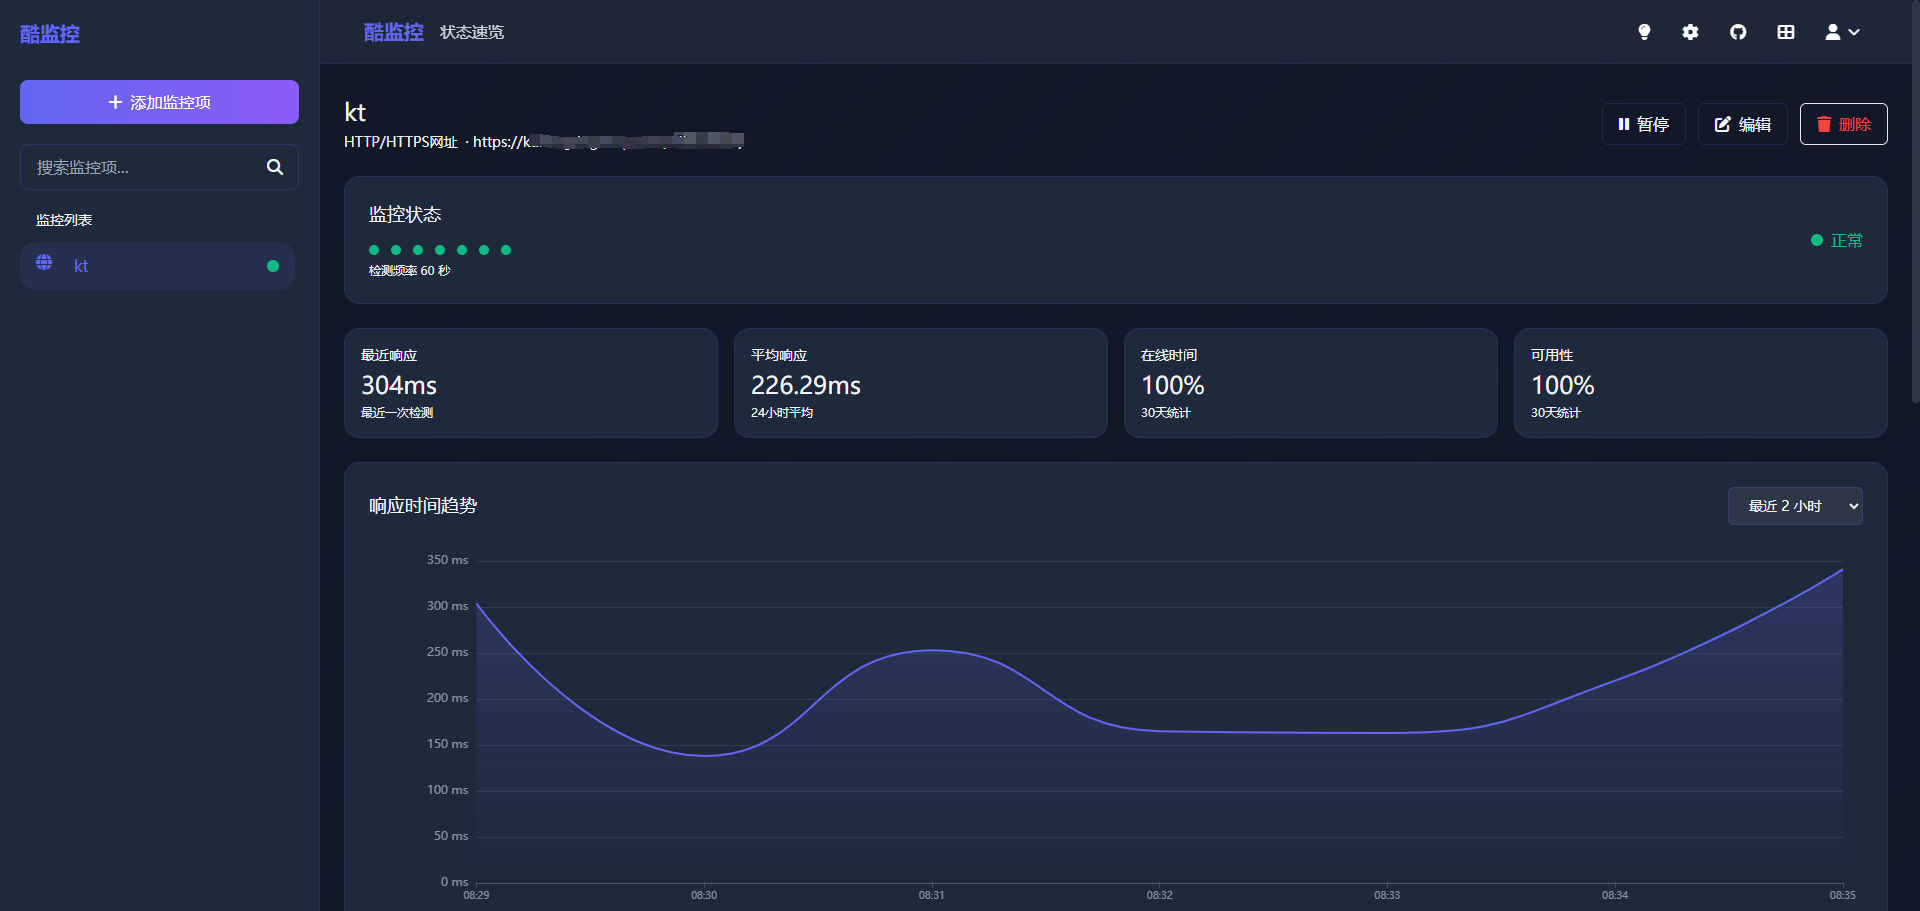Click the 08:31 marker on response chart

pos(931,895)
